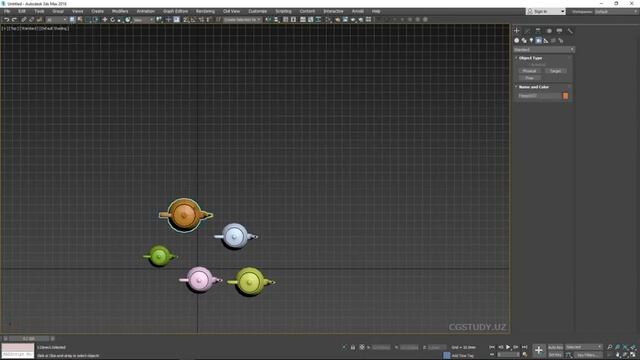Click the Free camera button
The height and width of the screenshot is (360, 640).
tap(529, 78)
